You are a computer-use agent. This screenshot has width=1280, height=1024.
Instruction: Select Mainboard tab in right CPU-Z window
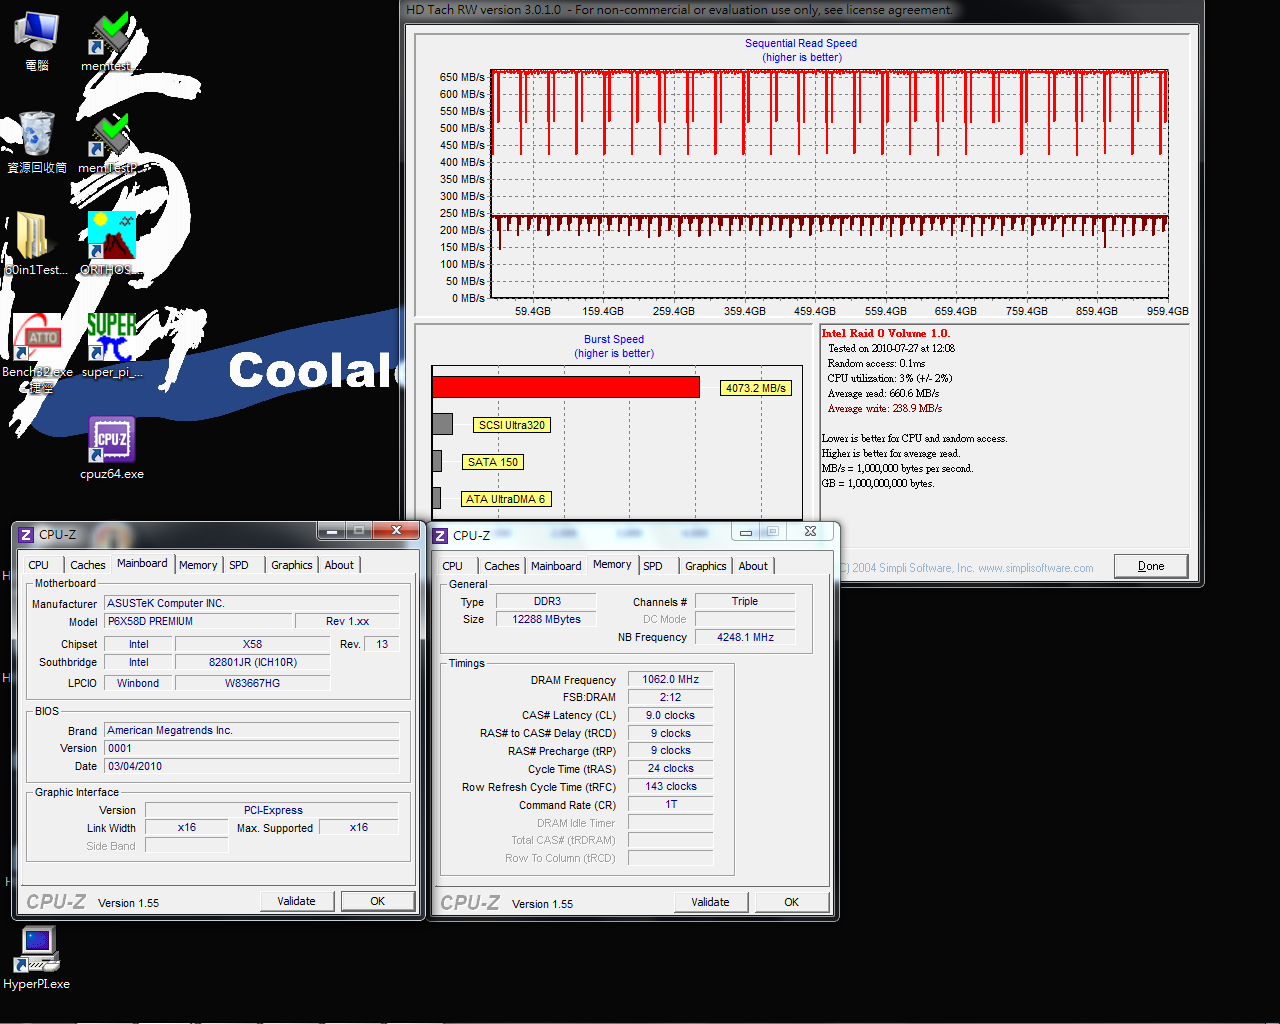556,566
